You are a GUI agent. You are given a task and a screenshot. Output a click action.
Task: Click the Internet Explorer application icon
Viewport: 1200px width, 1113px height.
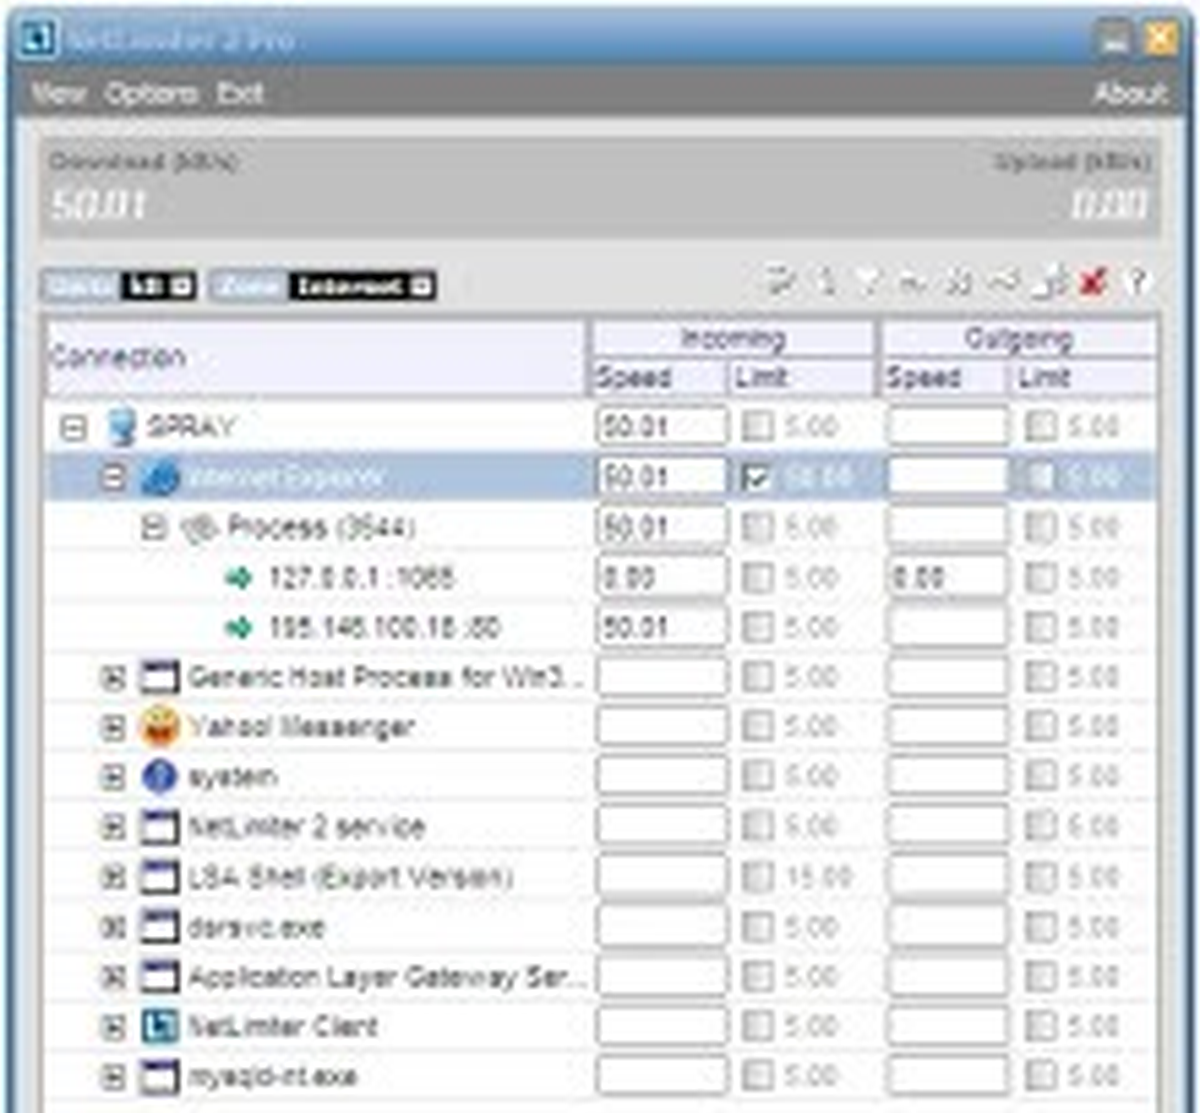click(x=160, y=478)
